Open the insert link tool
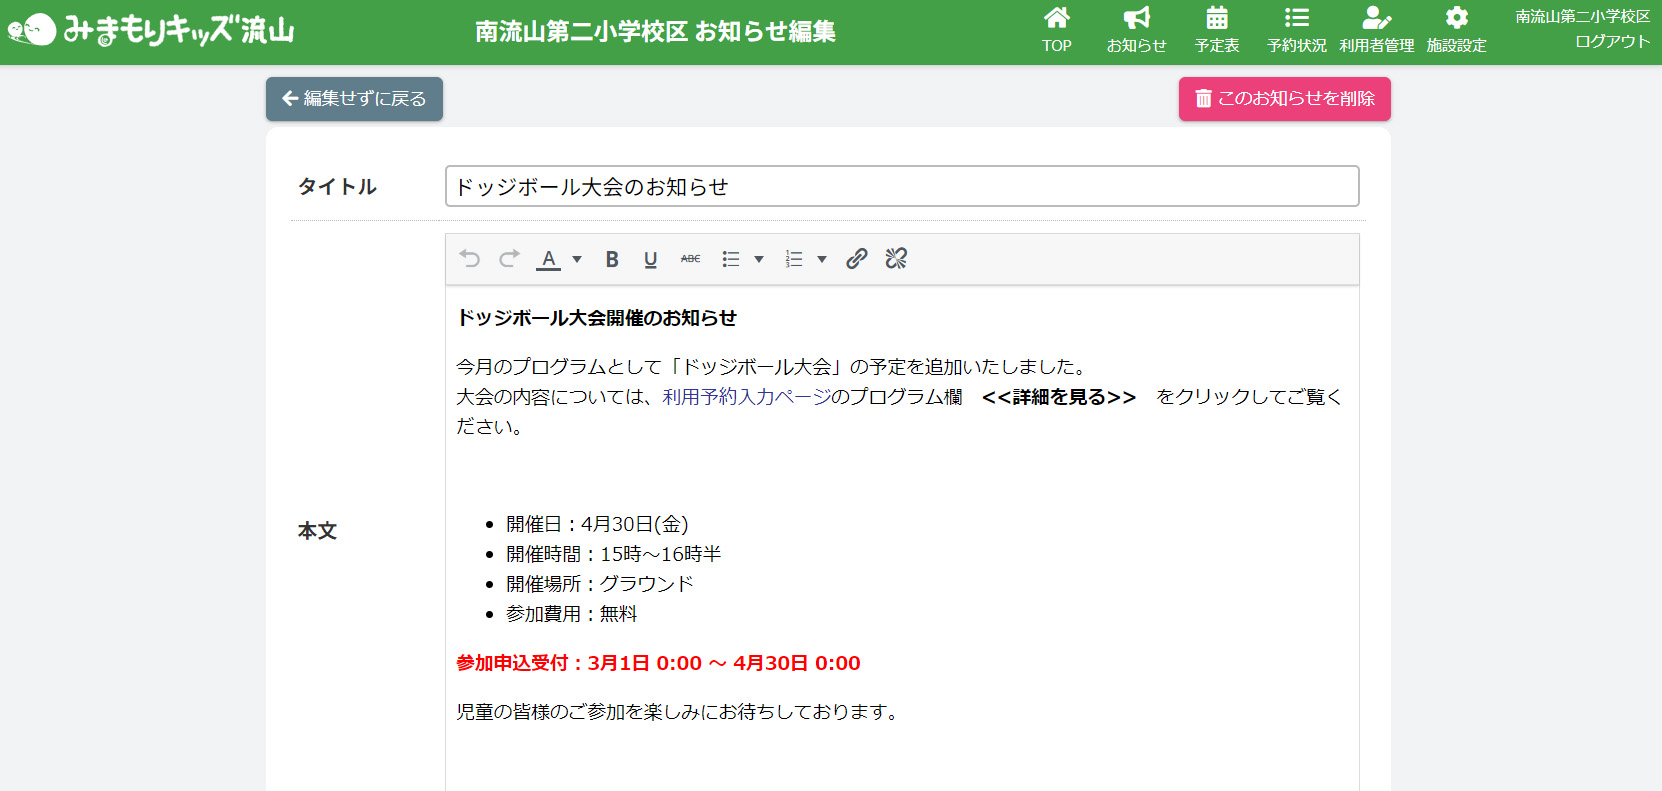 (x=856, y=259)
